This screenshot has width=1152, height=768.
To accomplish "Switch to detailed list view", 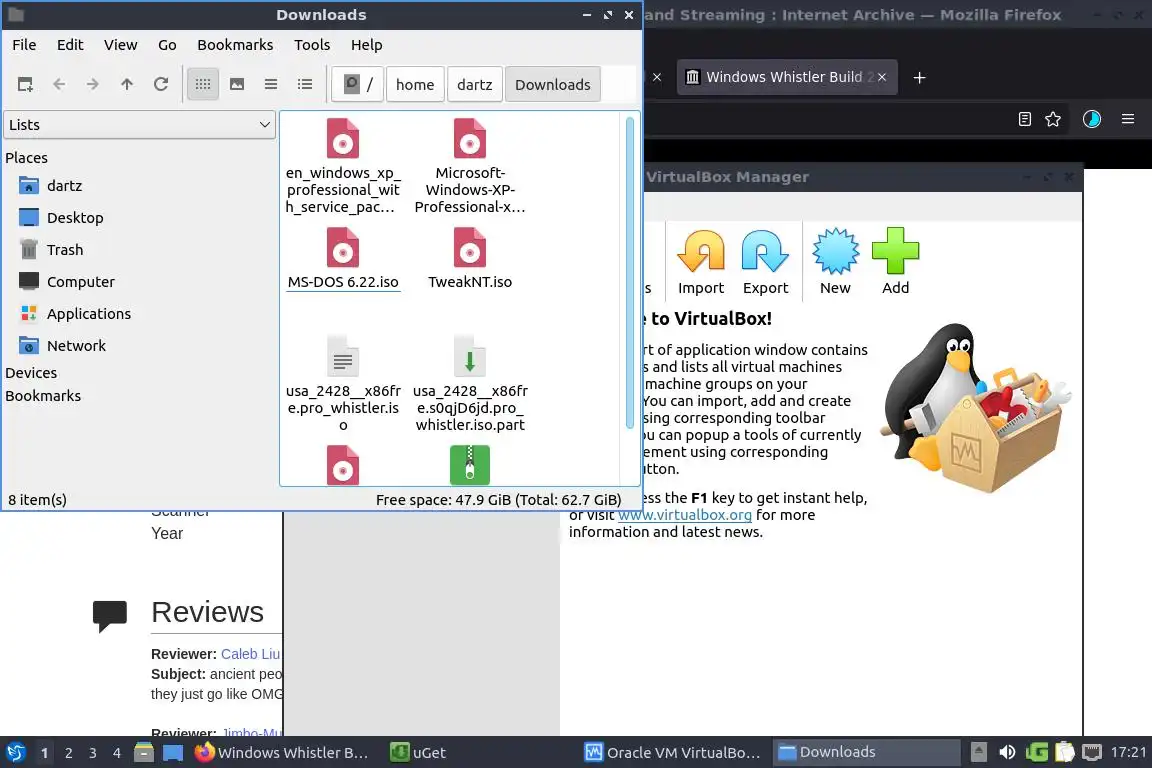I will pyautogui.click(x=305, y=85).
